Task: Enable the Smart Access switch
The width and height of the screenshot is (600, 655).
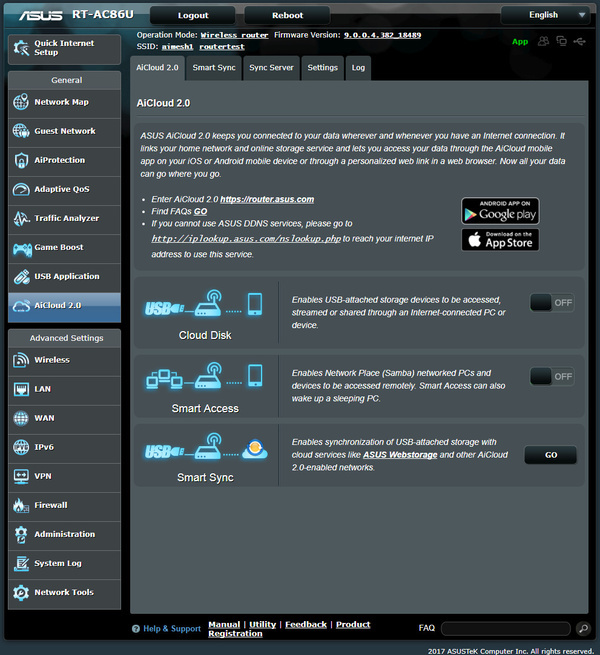Action: (x=552, y=377)
